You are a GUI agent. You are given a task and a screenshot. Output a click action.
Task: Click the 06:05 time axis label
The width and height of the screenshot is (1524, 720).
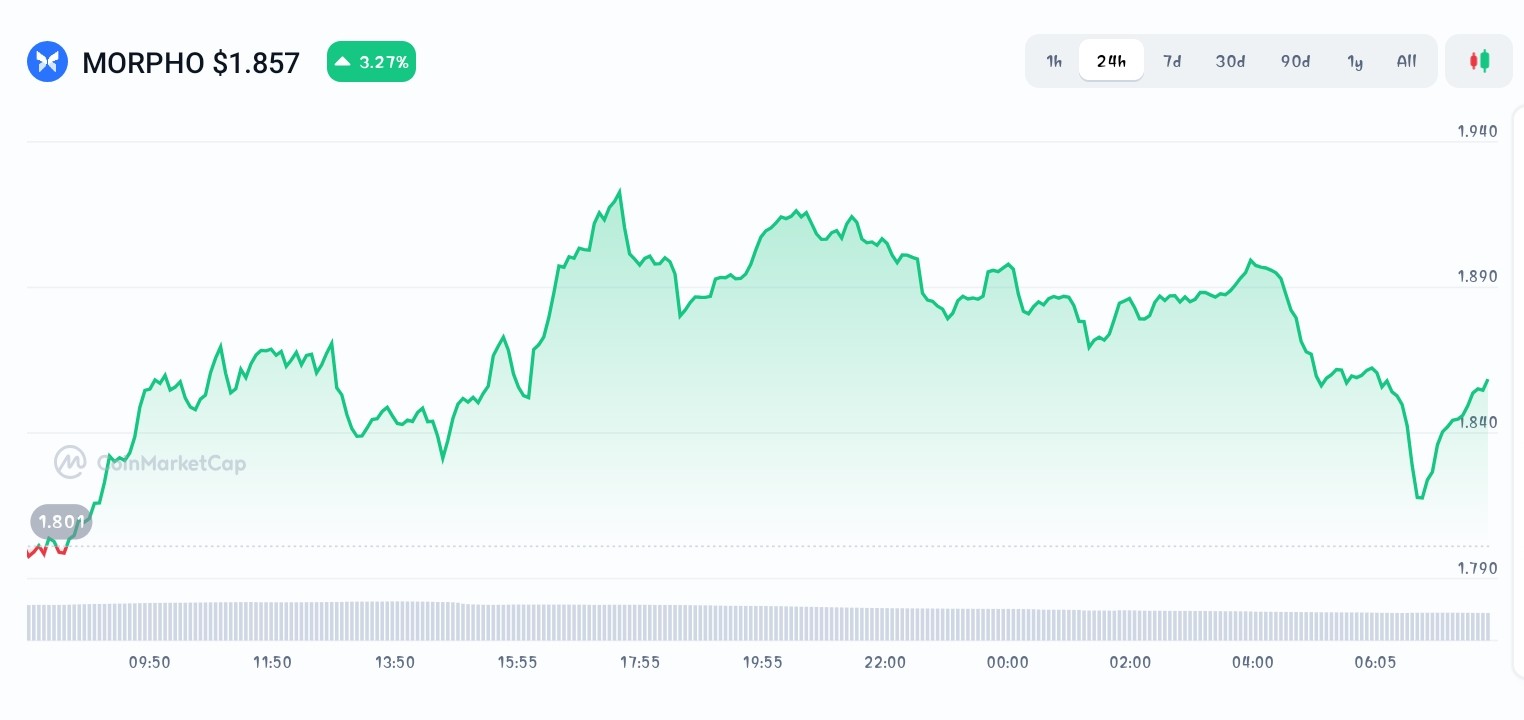1375,662
